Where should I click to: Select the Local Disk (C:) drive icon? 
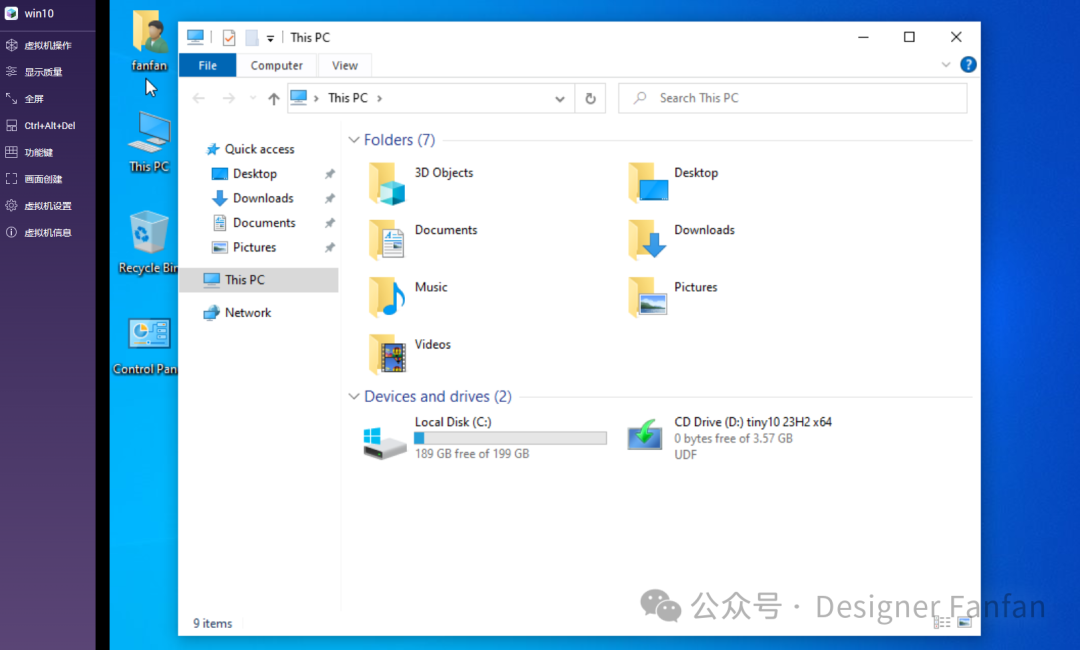(x=385, y=439)
